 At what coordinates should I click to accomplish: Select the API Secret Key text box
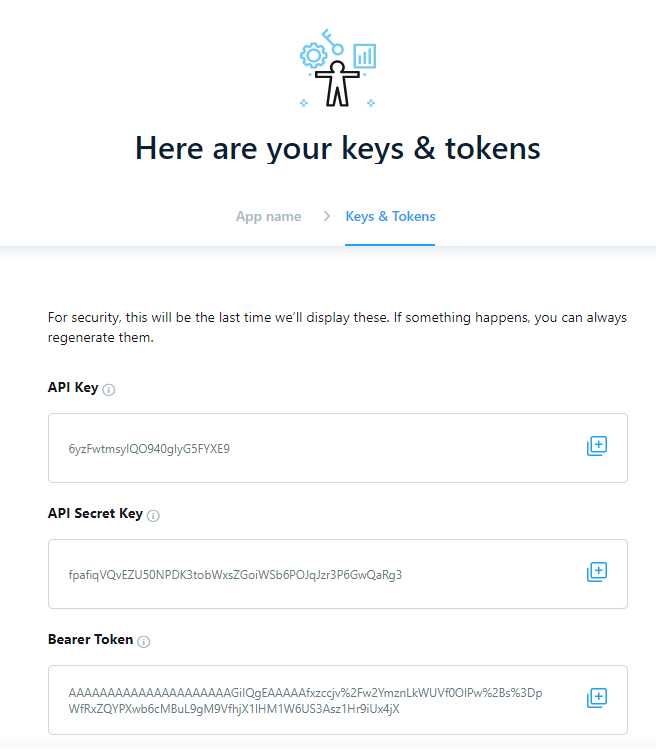pyautogui.click(x=338, y=574)
